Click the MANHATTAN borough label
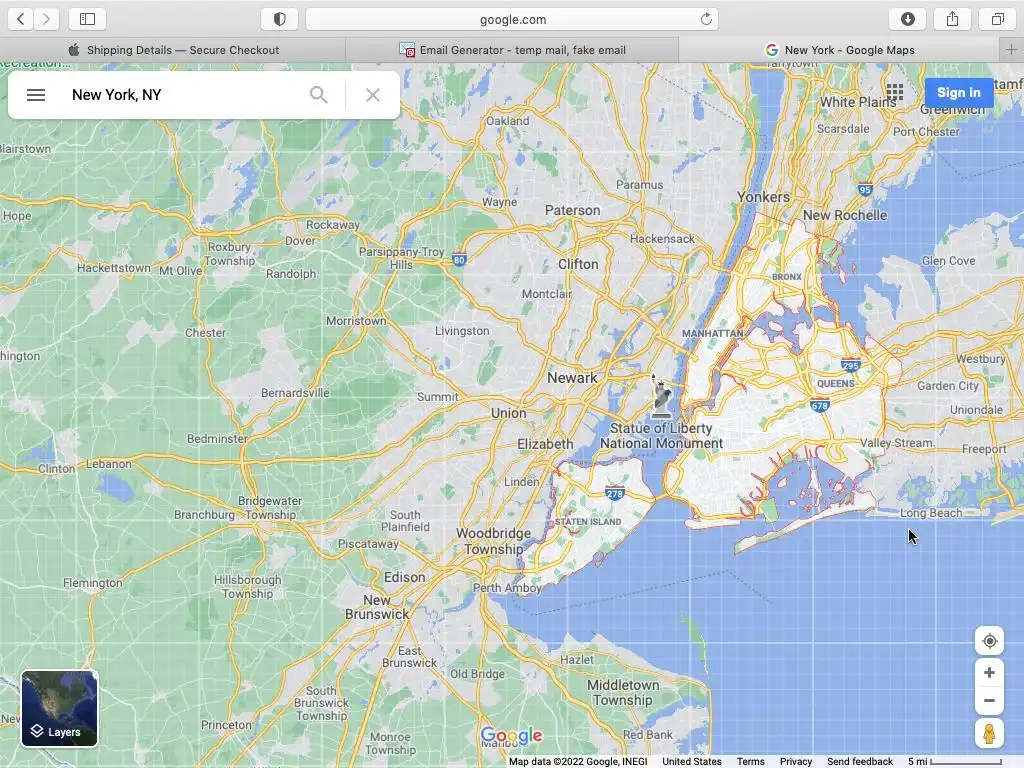Viewport: 1024px width, 768px height. point(712,333)
